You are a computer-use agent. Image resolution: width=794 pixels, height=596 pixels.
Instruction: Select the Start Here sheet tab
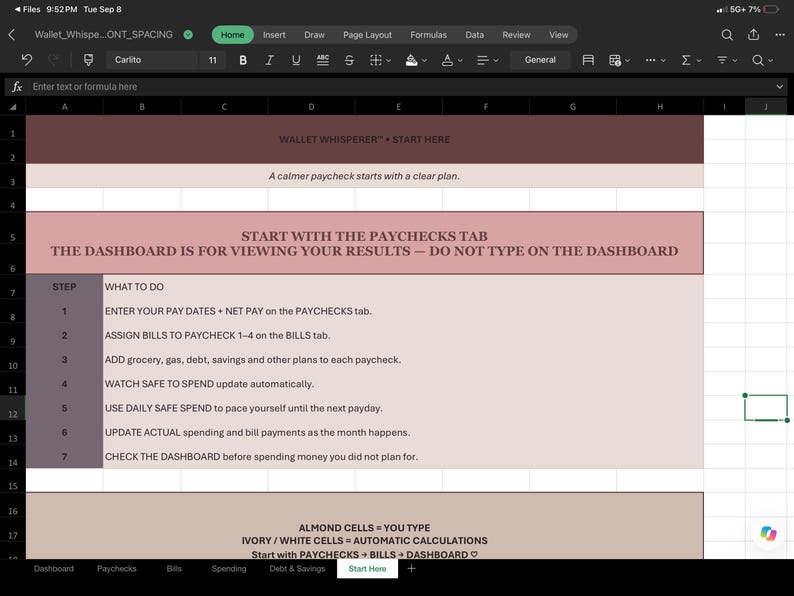click(x=367, y=569)
